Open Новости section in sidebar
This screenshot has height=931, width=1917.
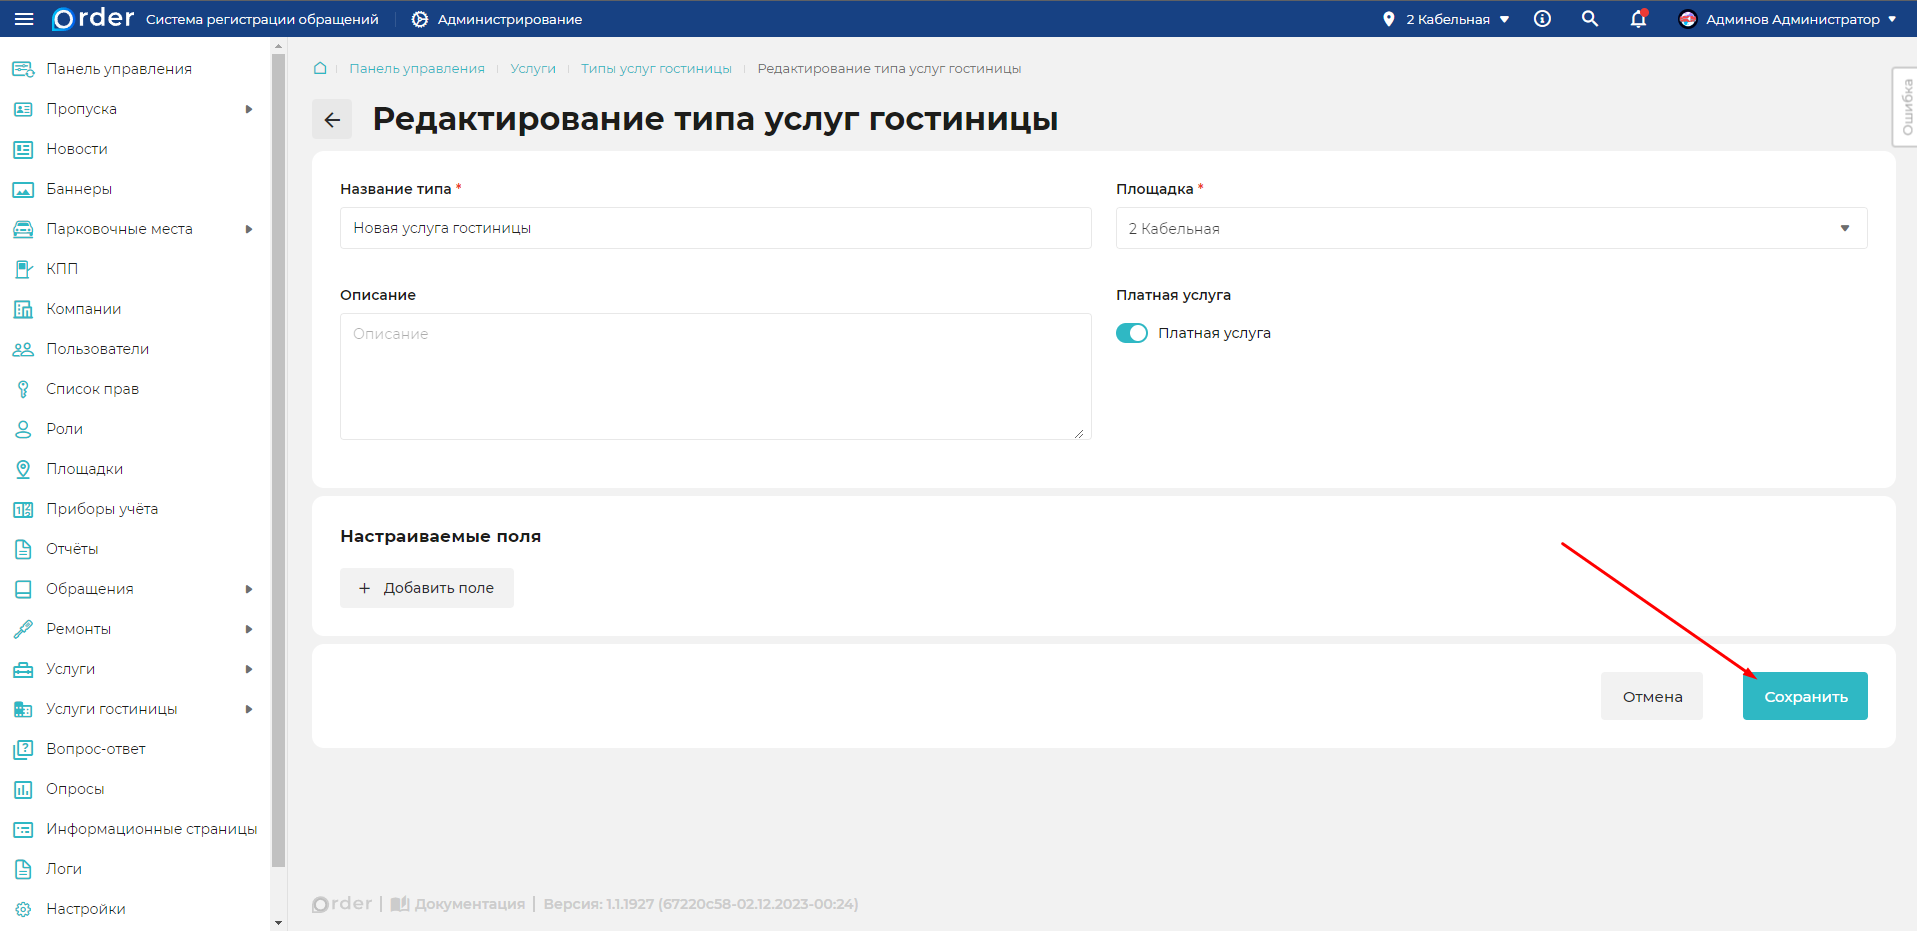(77, 148)
